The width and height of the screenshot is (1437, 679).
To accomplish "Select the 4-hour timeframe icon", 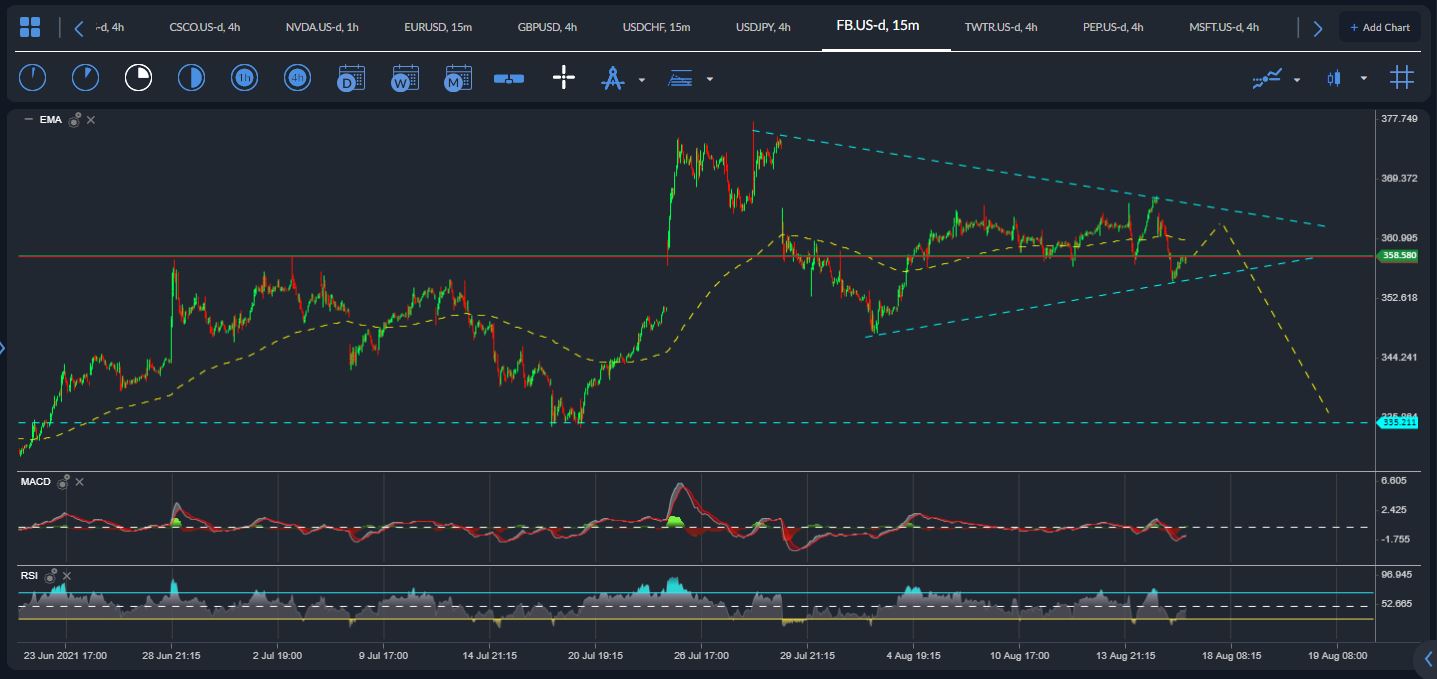I will (x=297, y=77).
